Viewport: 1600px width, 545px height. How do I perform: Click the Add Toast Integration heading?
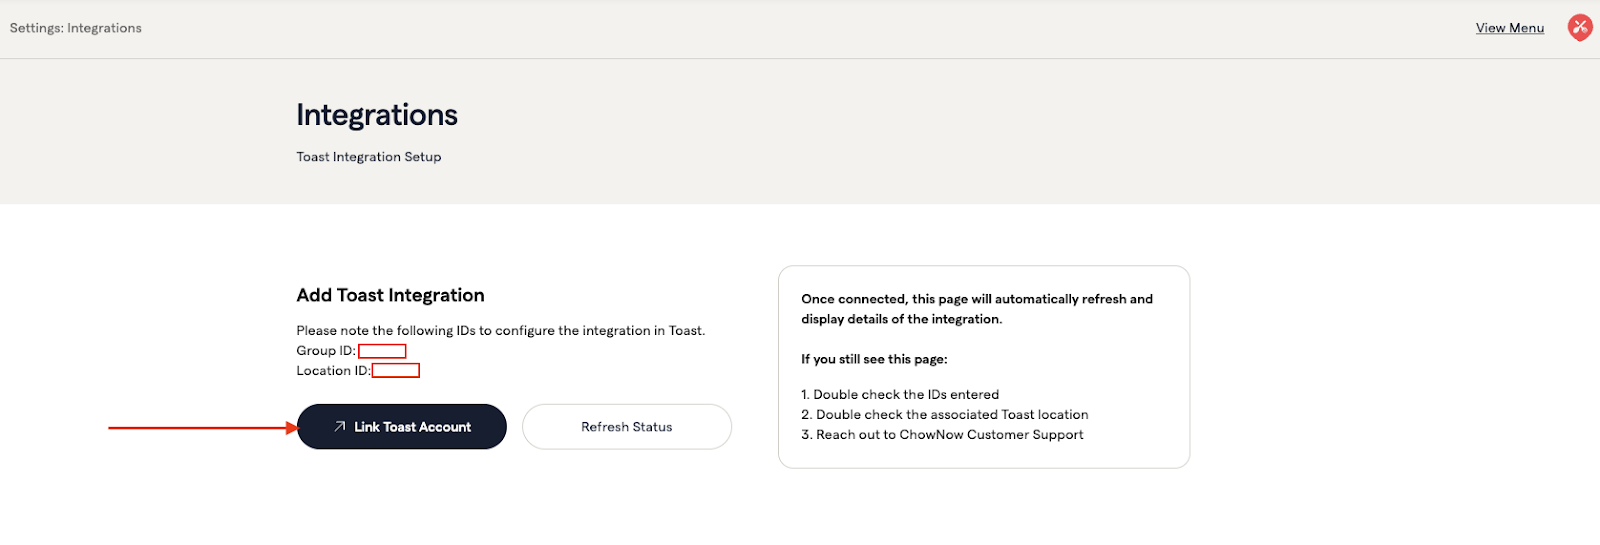pos(390,295)
